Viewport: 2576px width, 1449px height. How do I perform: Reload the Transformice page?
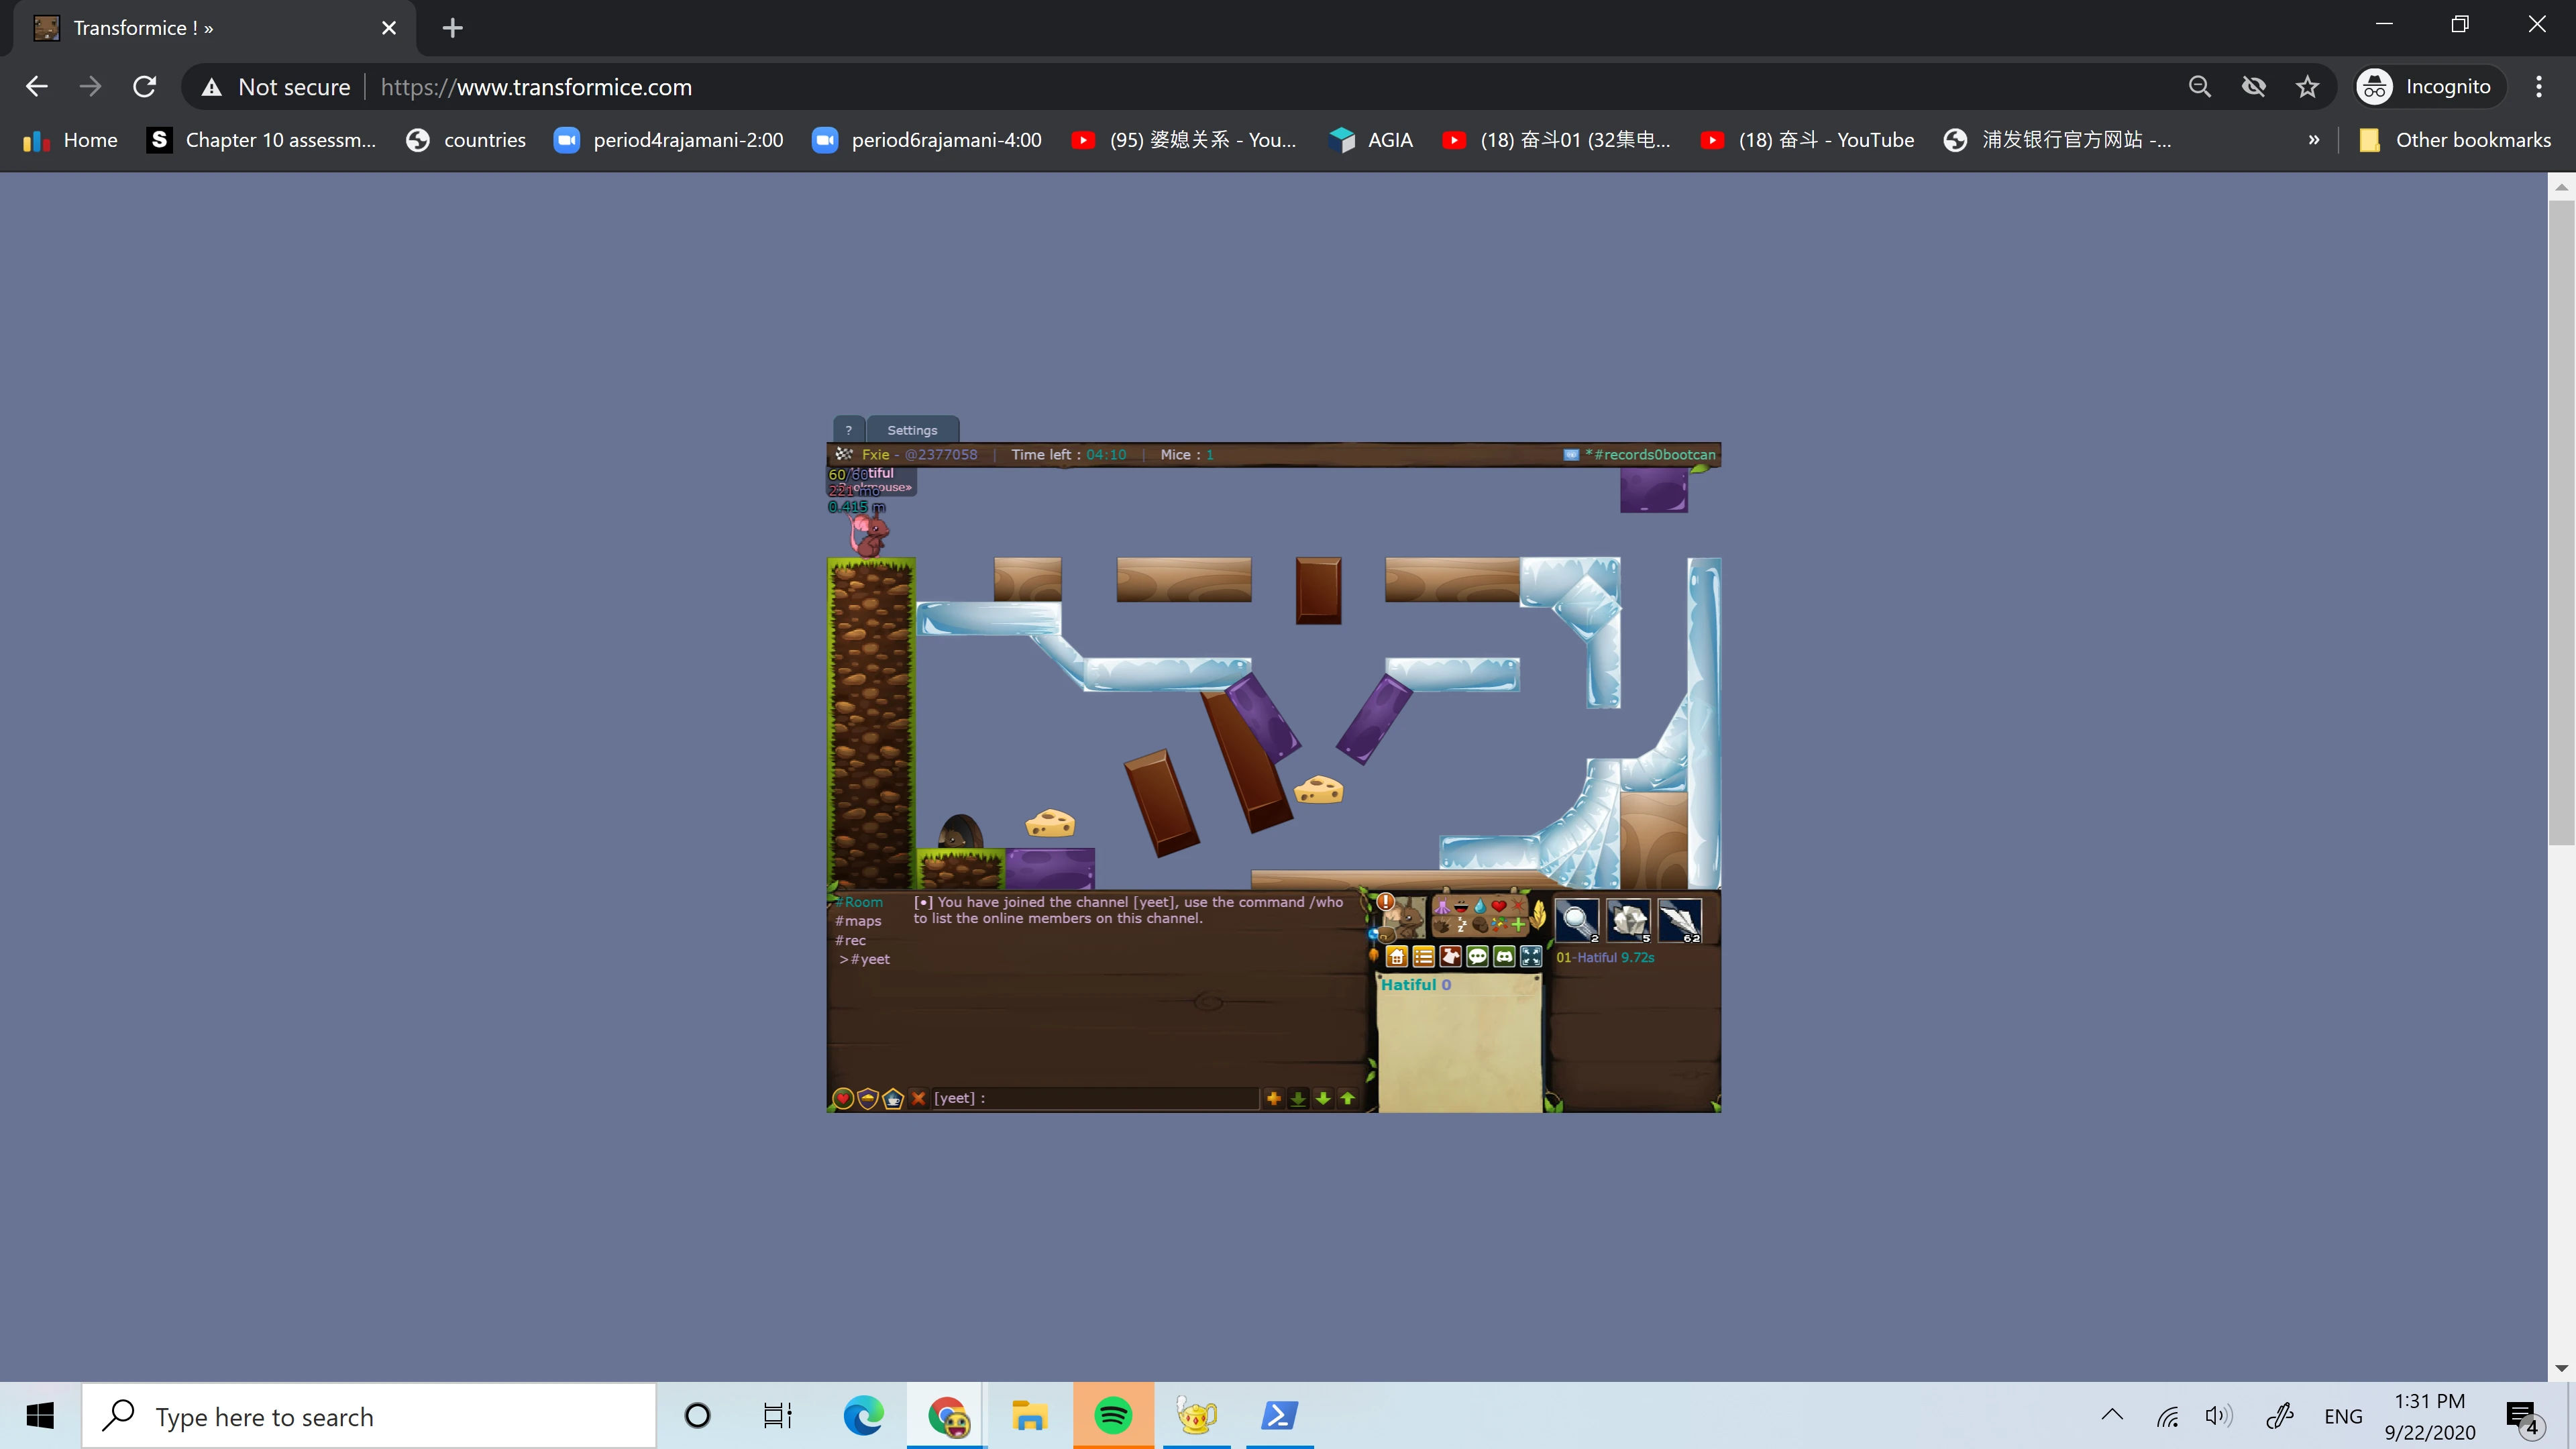coord(145,87)
